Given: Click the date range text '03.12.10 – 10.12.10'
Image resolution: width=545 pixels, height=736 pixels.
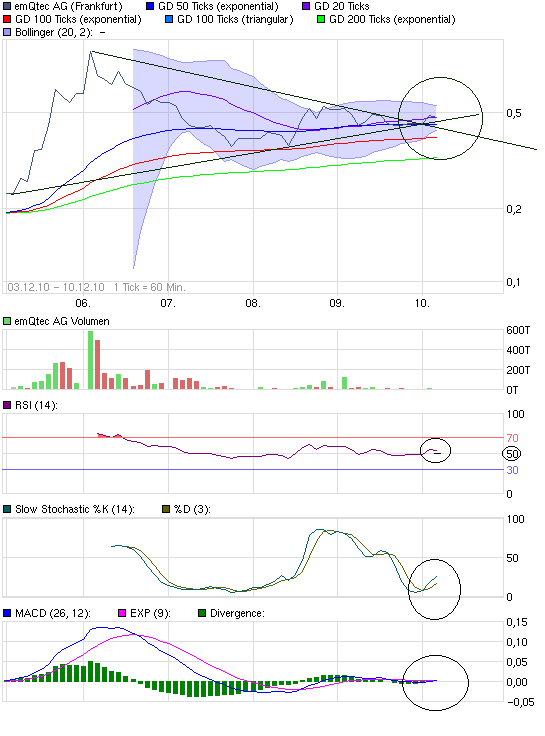Looking at the screenshot, I should [56, 287].
